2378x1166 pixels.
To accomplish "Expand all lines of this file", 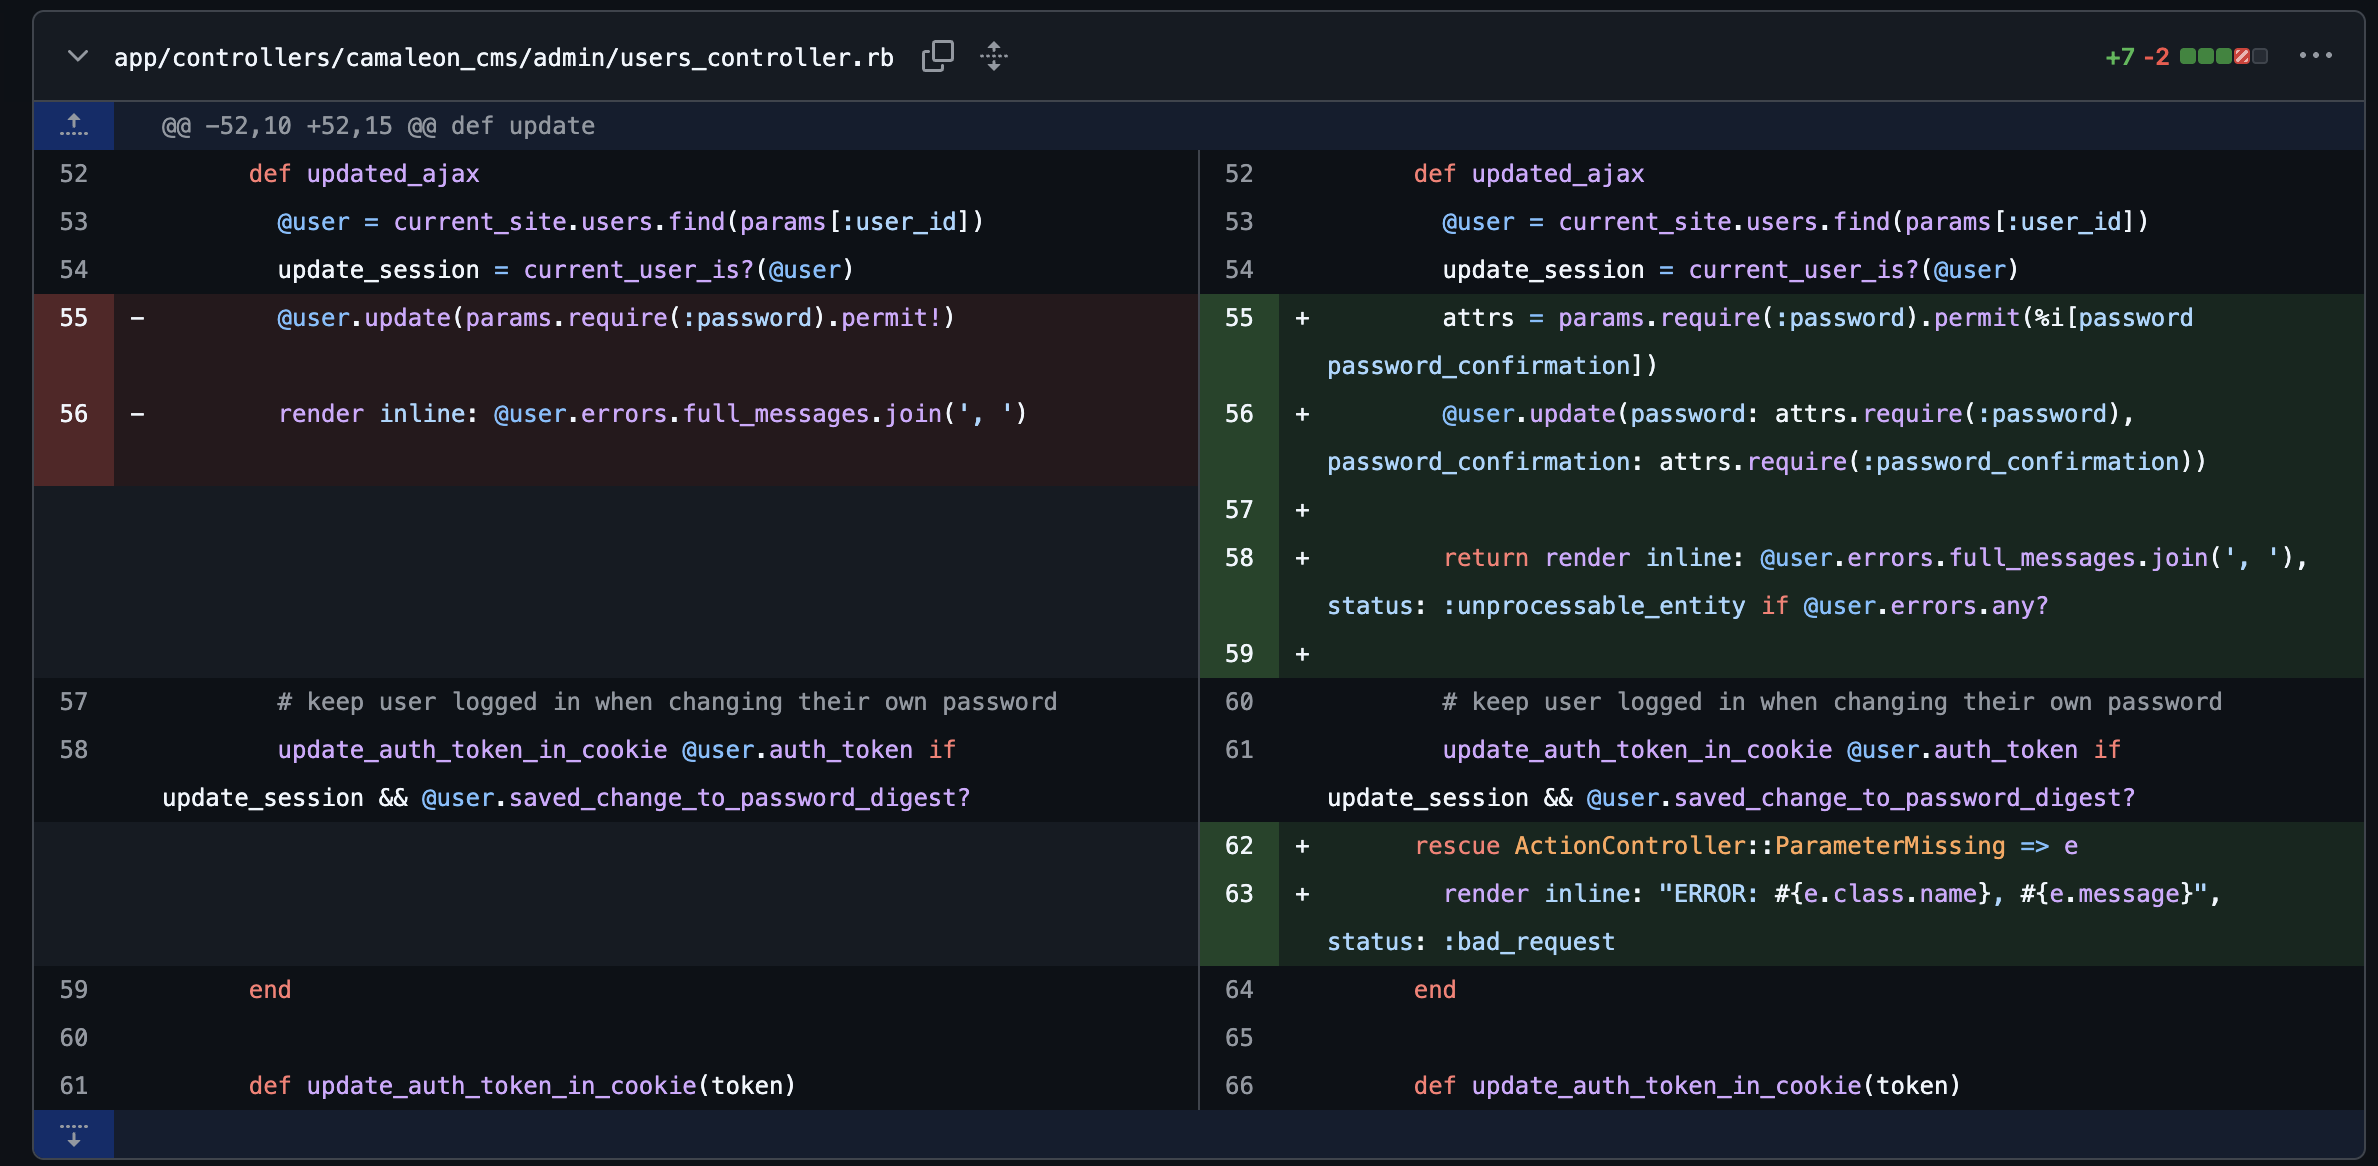I will point(993,57).
